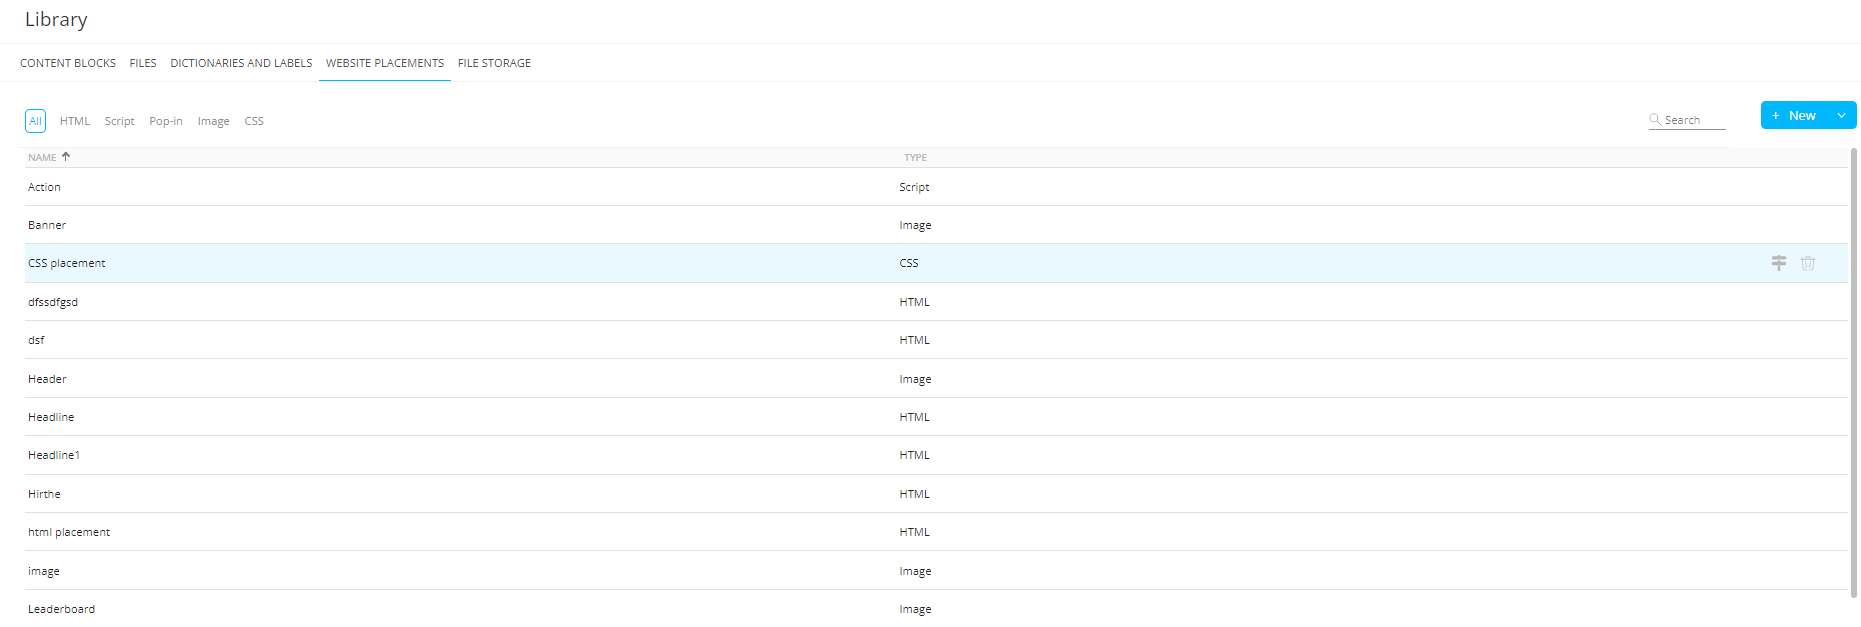
Task: Click the CSS type cell of CSS placement
Action: pyautogui.click(x=909, y=263)
